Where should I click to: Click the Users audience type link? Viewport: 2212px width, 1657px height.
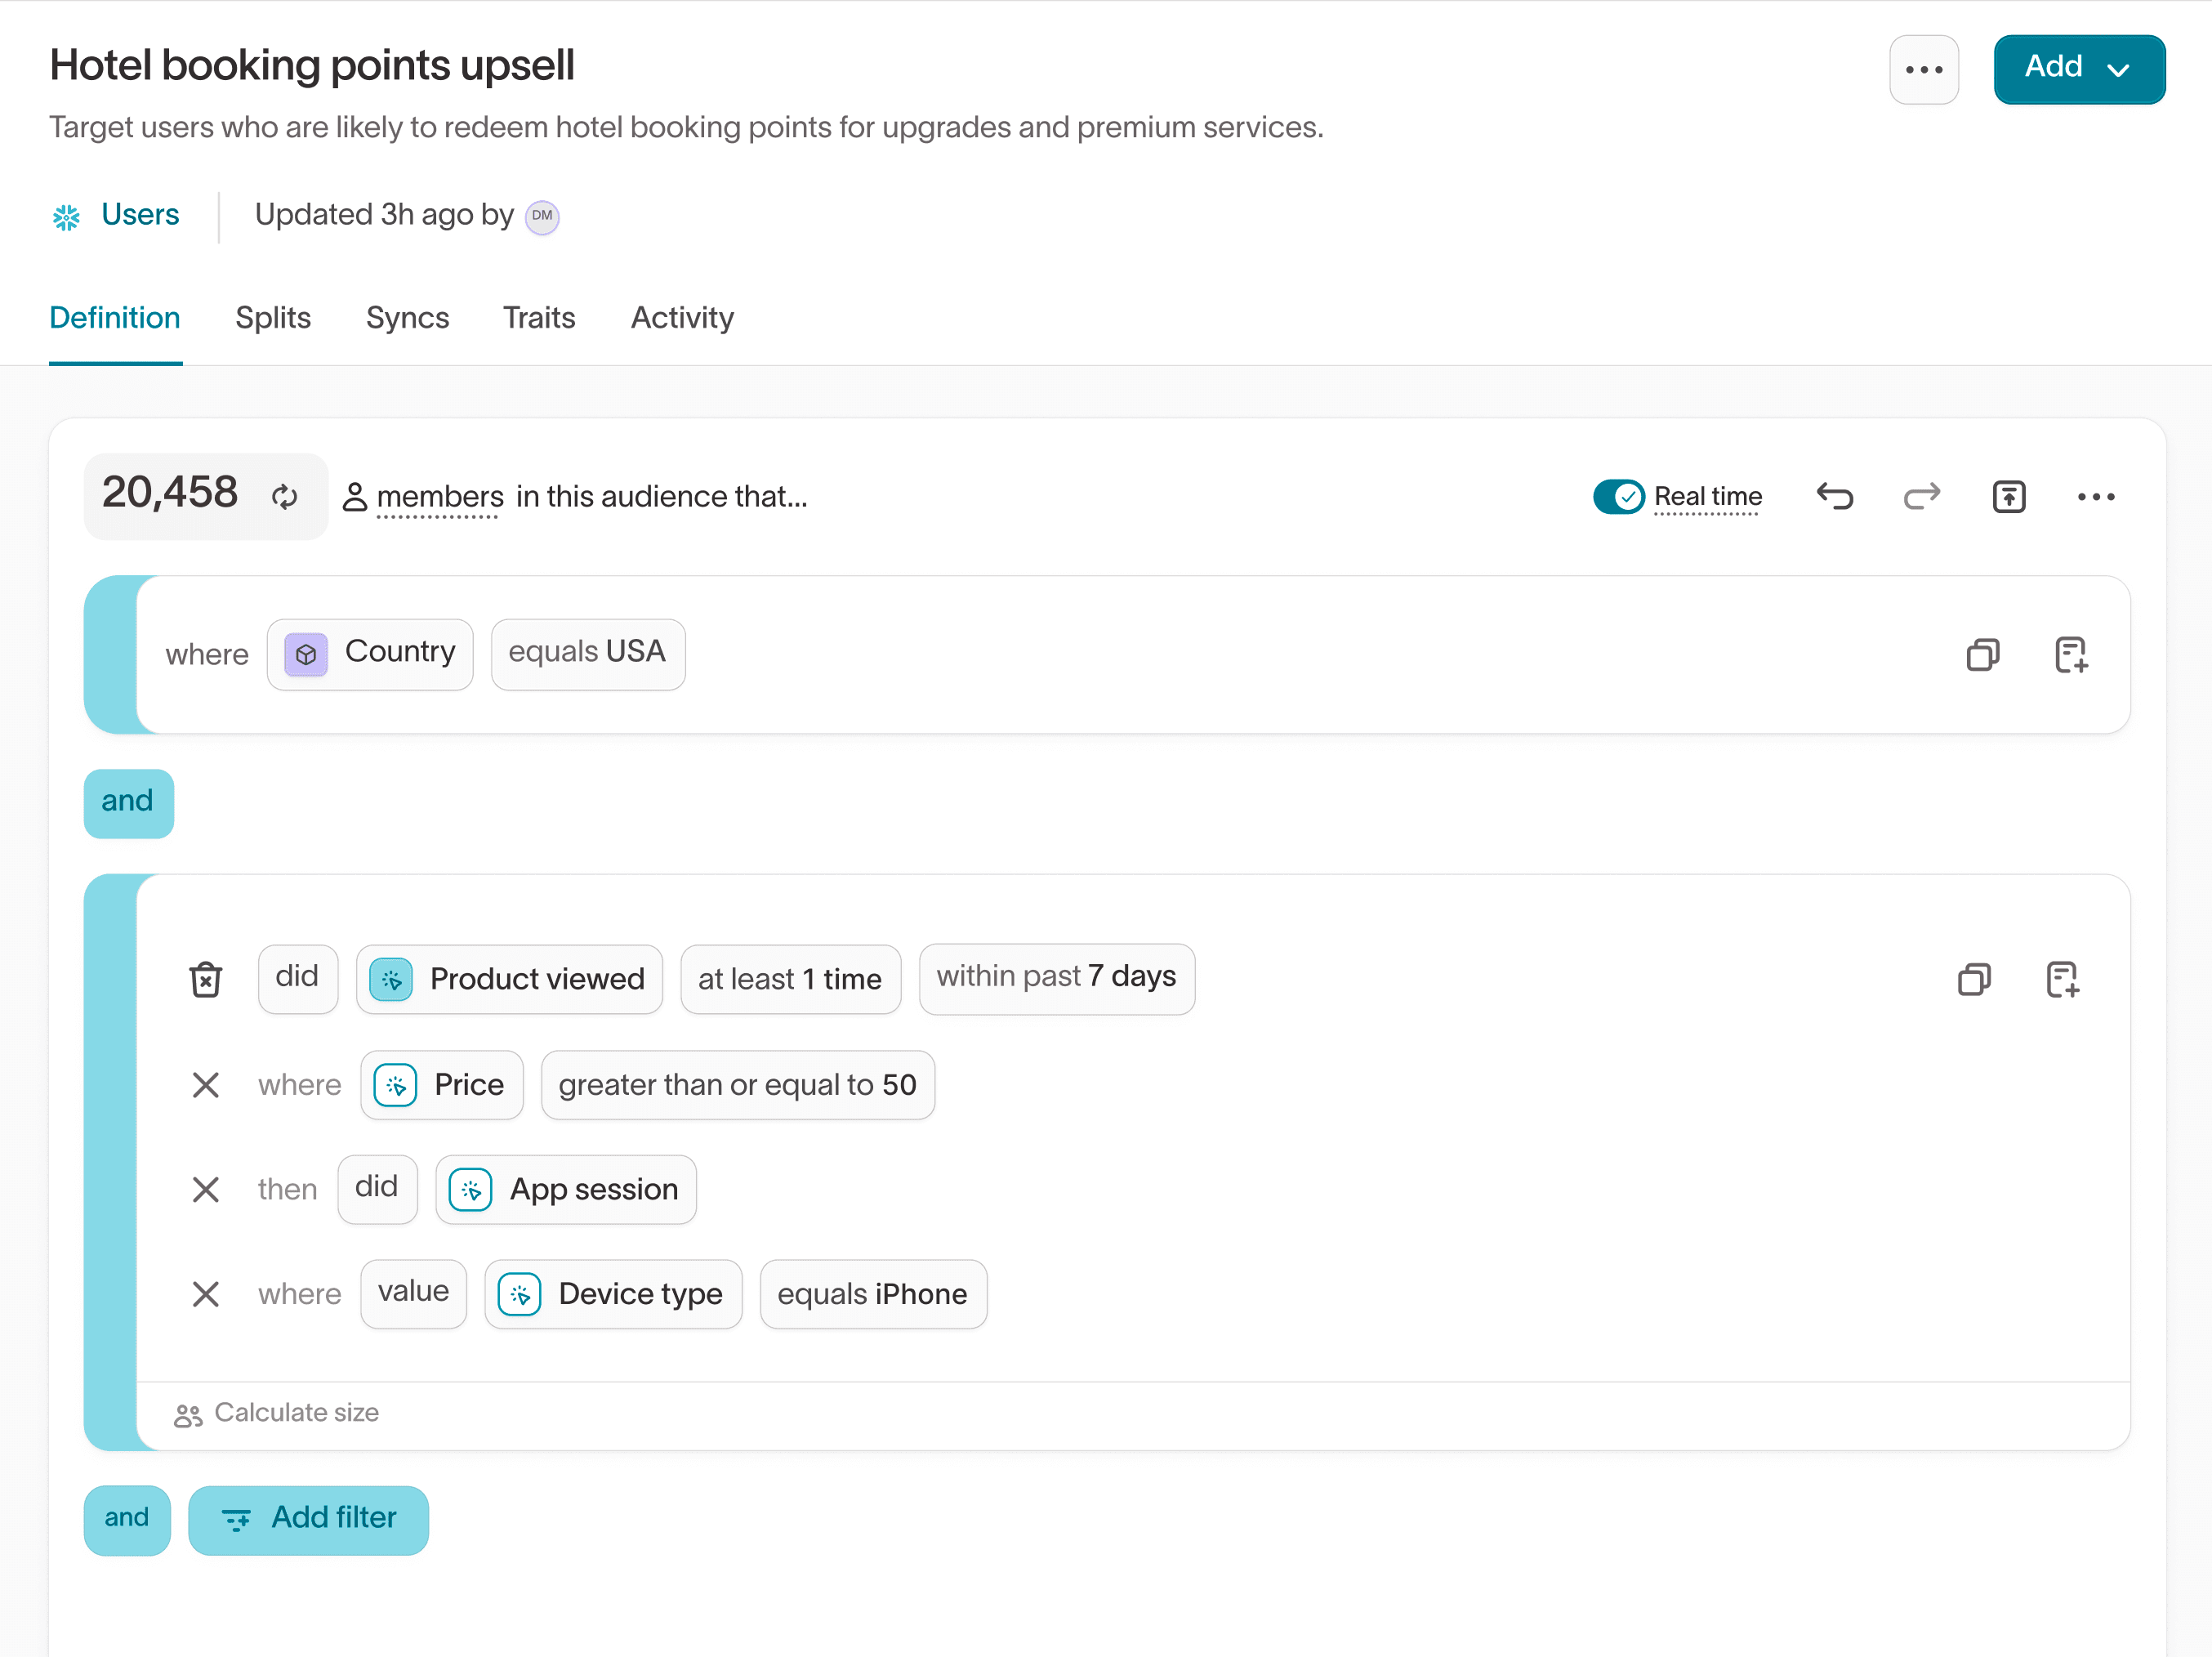(139, 215)
